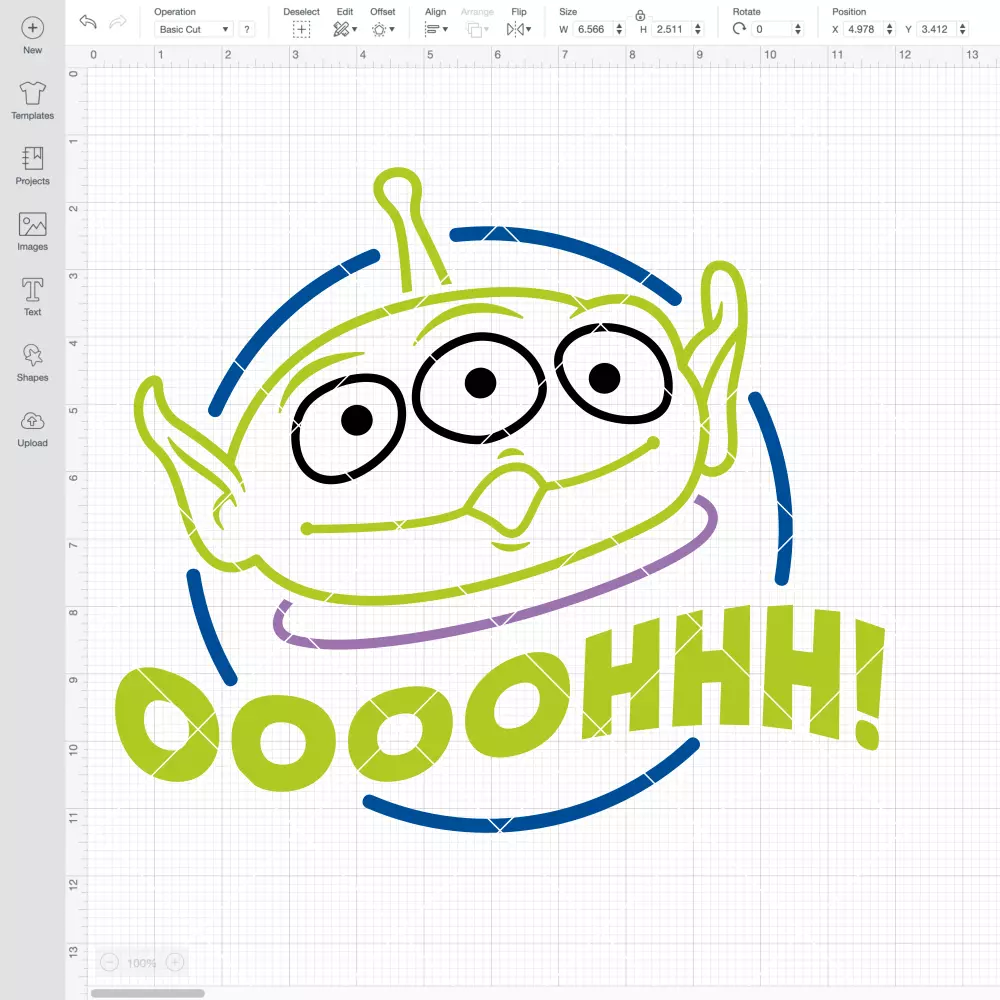Click the Width size input field
The height and width of the screenshot is (1000, 1000).
coord(592,29)
